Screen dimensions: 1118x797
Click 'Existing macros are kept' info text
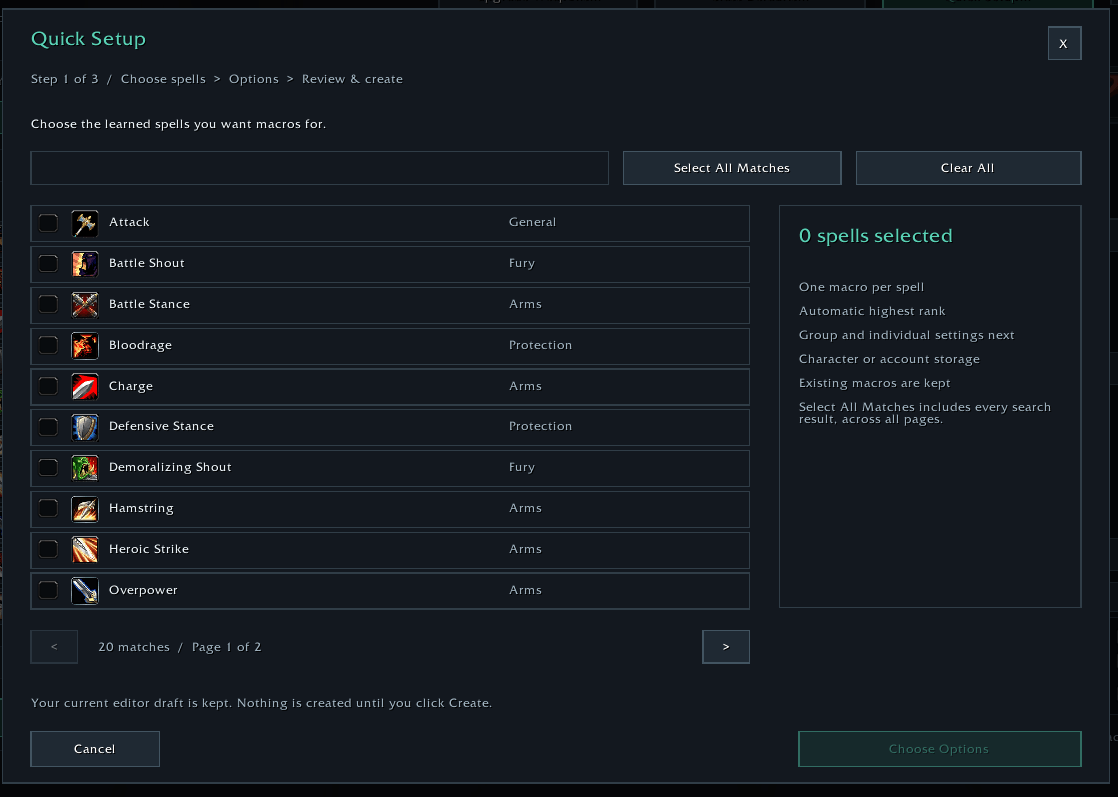[875, 384]
